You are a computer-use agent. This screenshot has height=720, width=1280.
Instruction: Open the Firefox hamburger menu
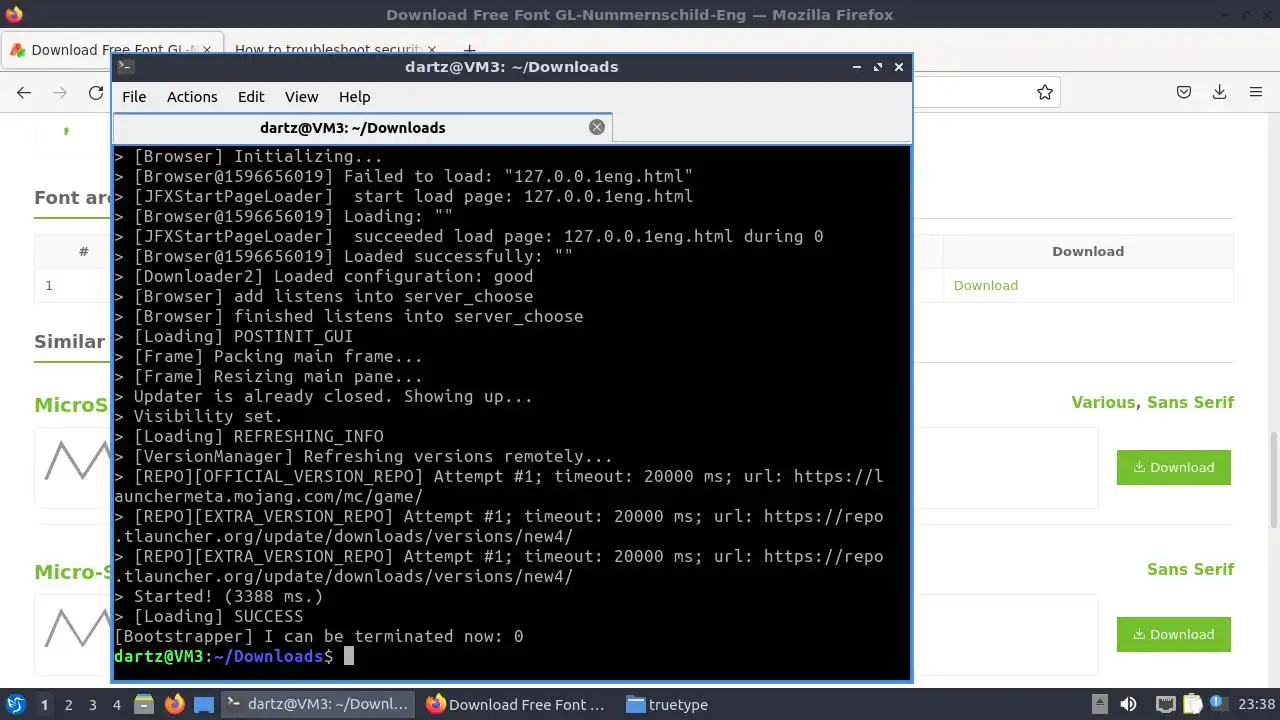click(1256, 92)
